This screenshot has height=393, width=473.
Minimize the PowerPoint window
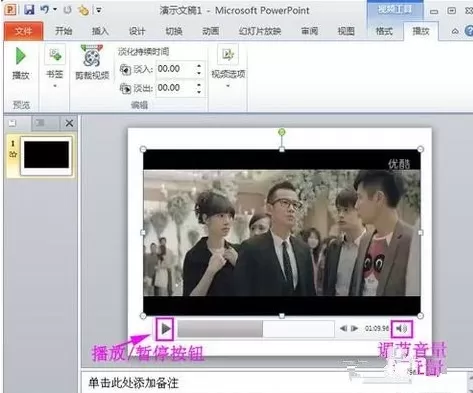tap(434, 12)
